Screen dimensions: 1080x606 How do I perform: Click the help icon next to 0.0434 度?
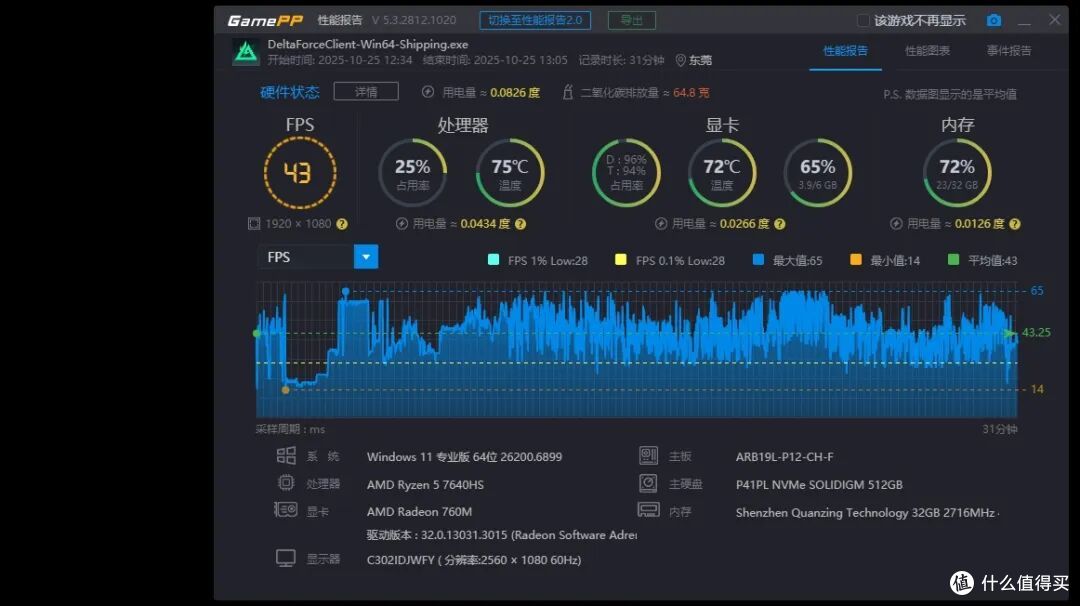[x=520, y=224]
